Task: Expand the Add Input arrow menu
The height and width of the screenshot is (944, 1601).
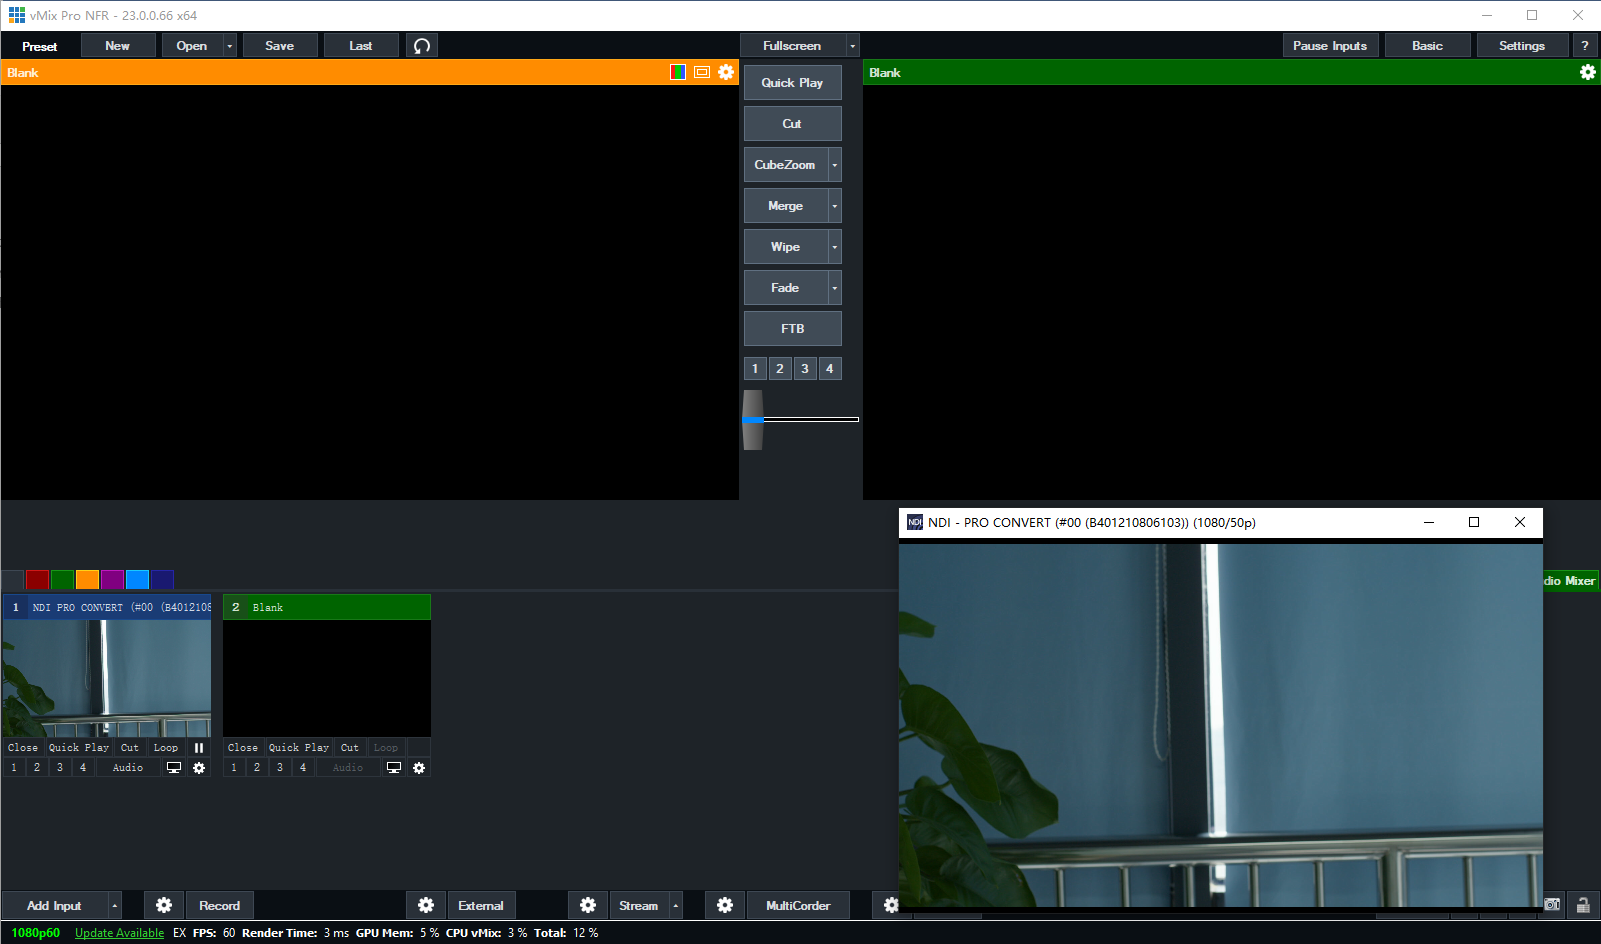Action: coord(115,905)
